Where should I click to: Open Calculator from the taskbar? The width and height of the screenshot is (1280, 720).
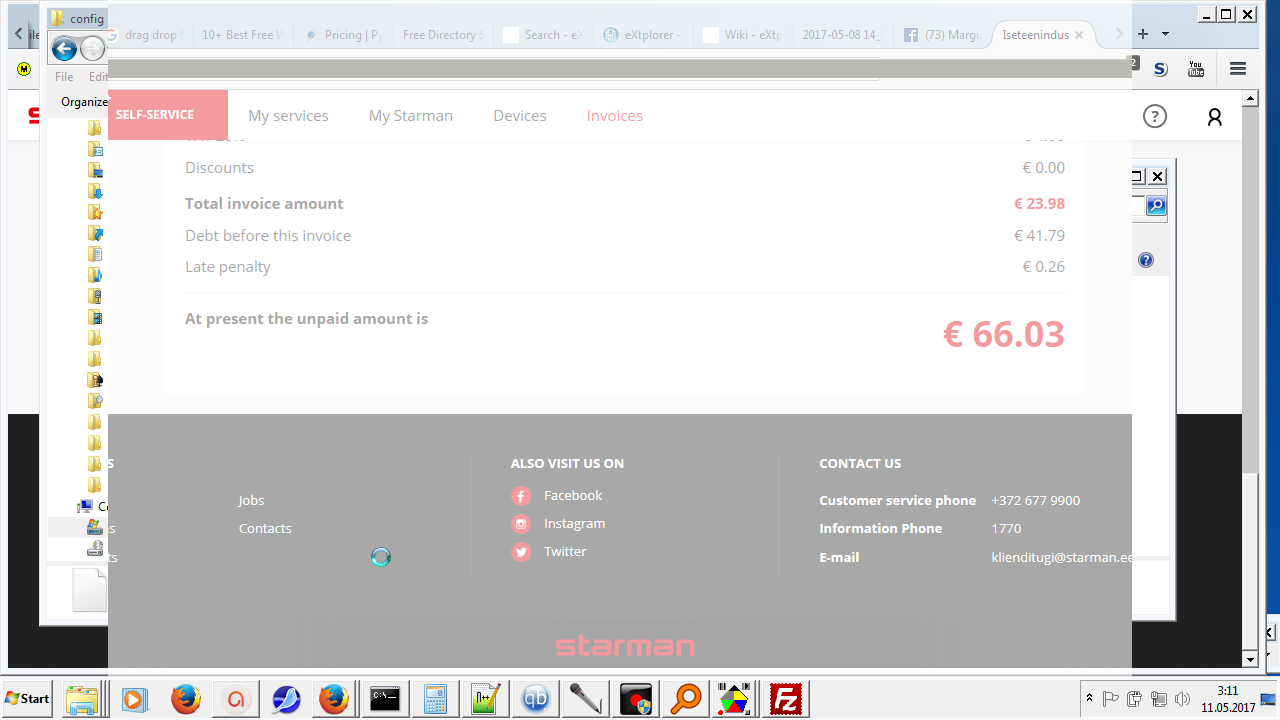[436, 699]
